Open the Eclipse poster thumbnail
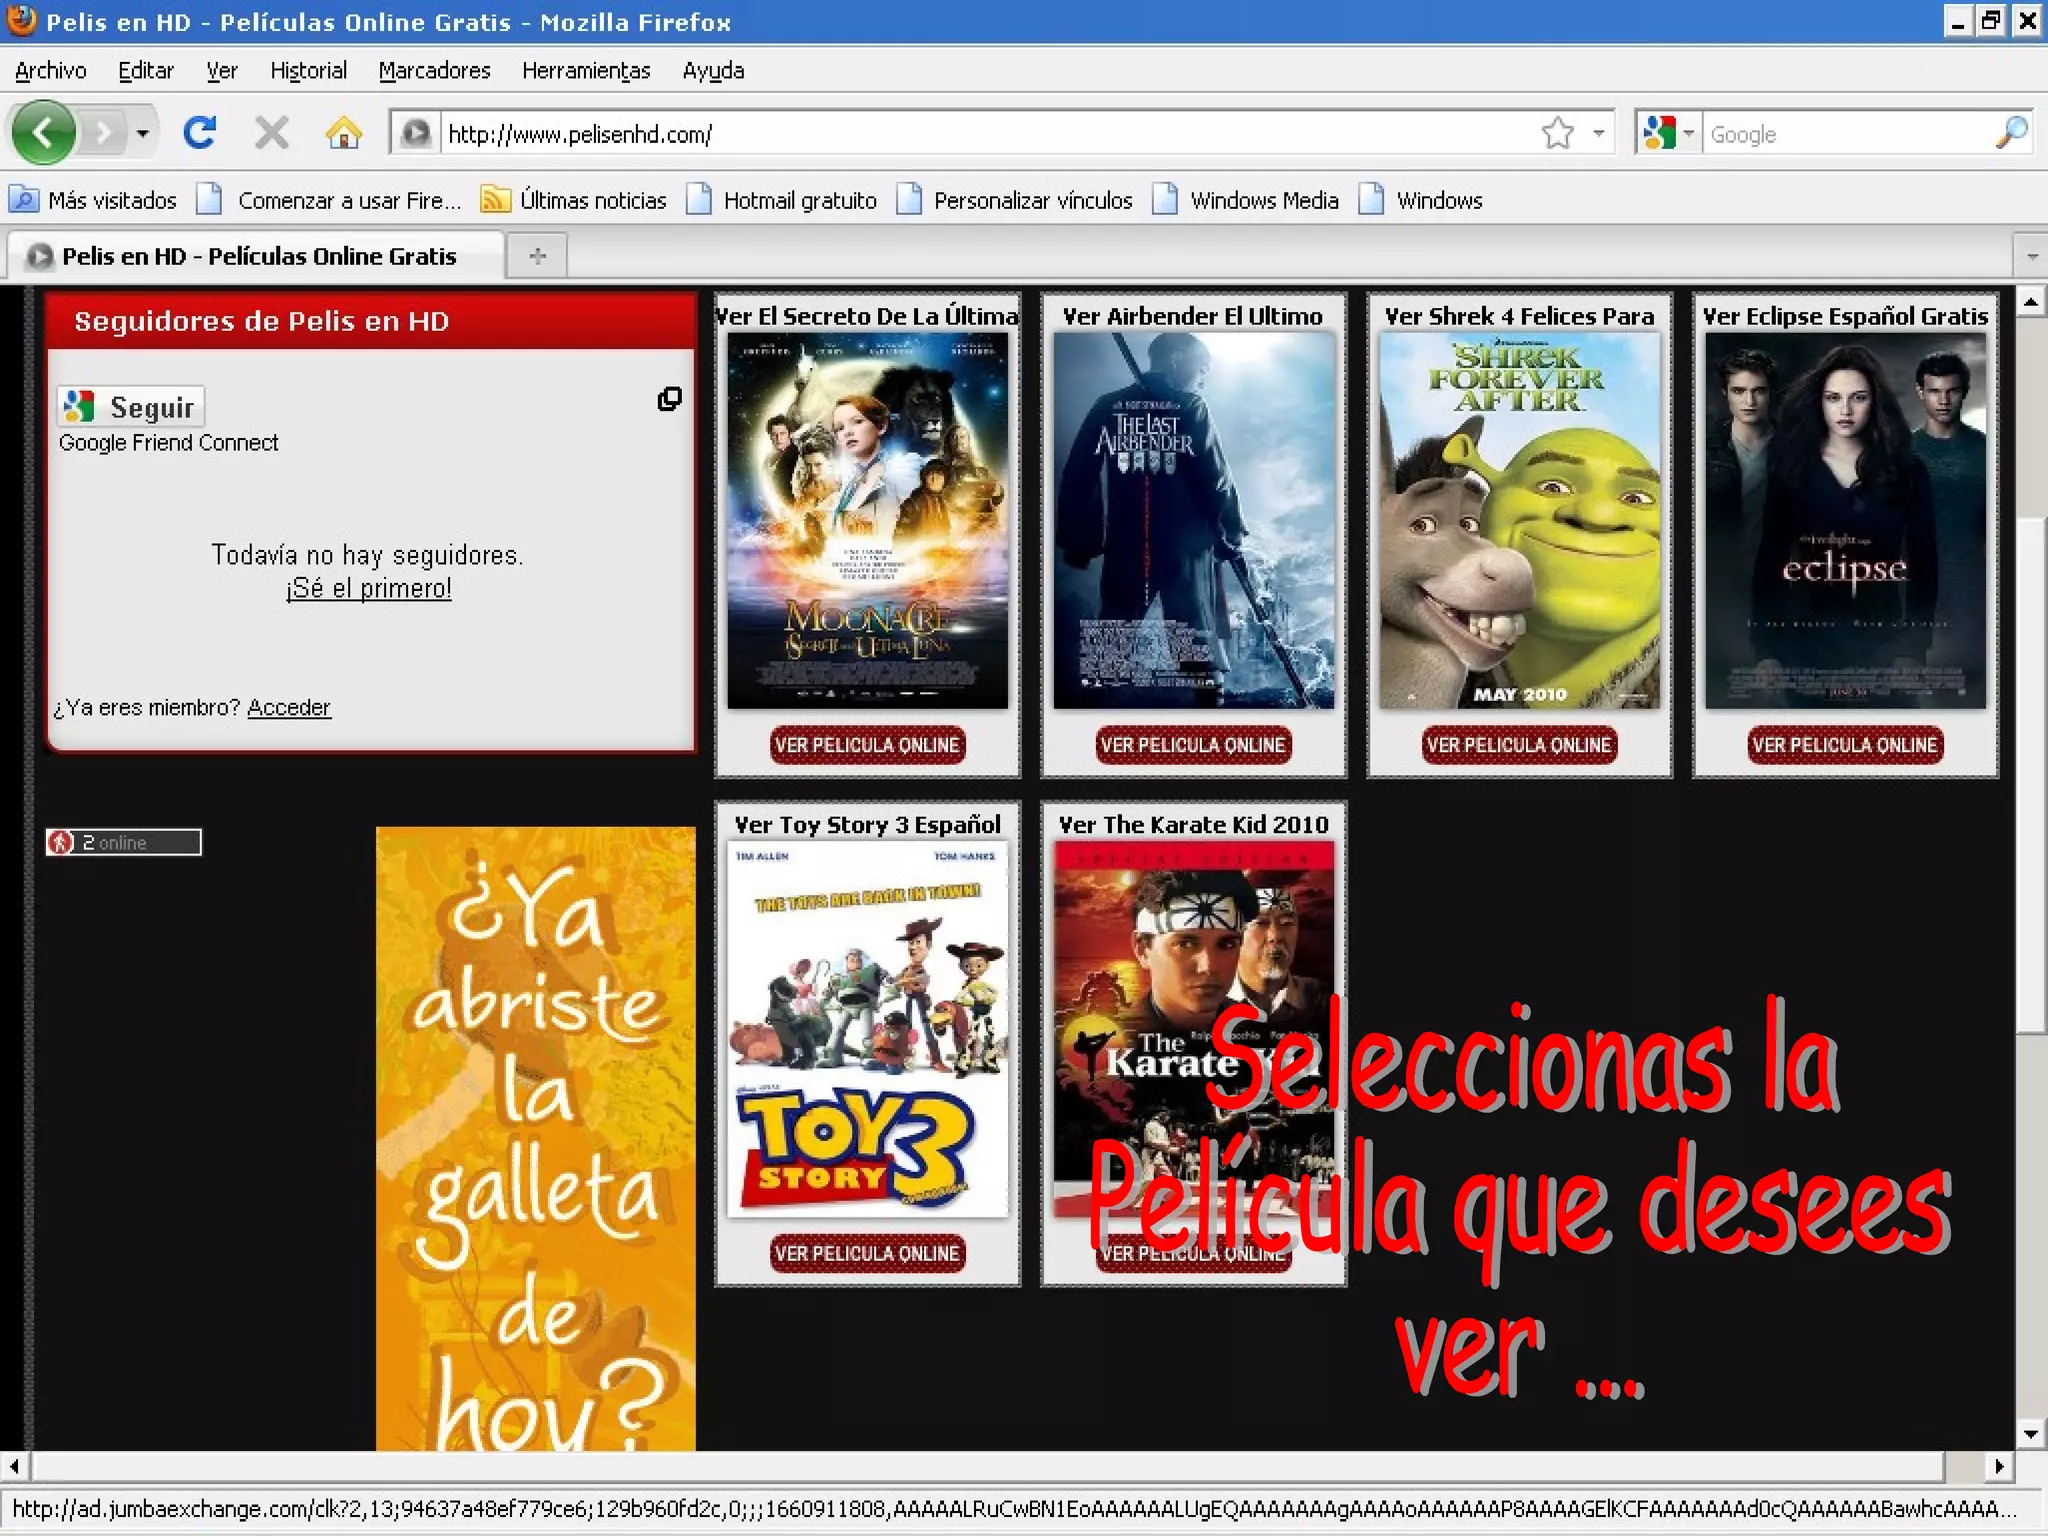Screen dimensions: 2048x1536 point(1845,521)
